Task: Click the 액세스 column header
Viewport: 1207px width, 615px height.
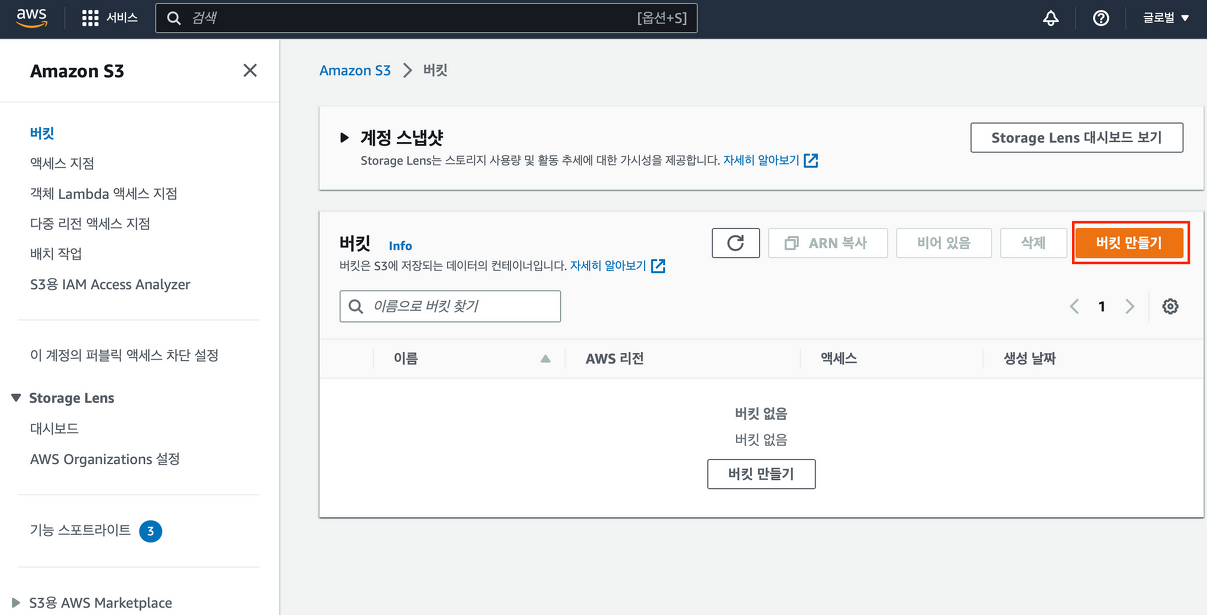Action: [x=839, y=359]
